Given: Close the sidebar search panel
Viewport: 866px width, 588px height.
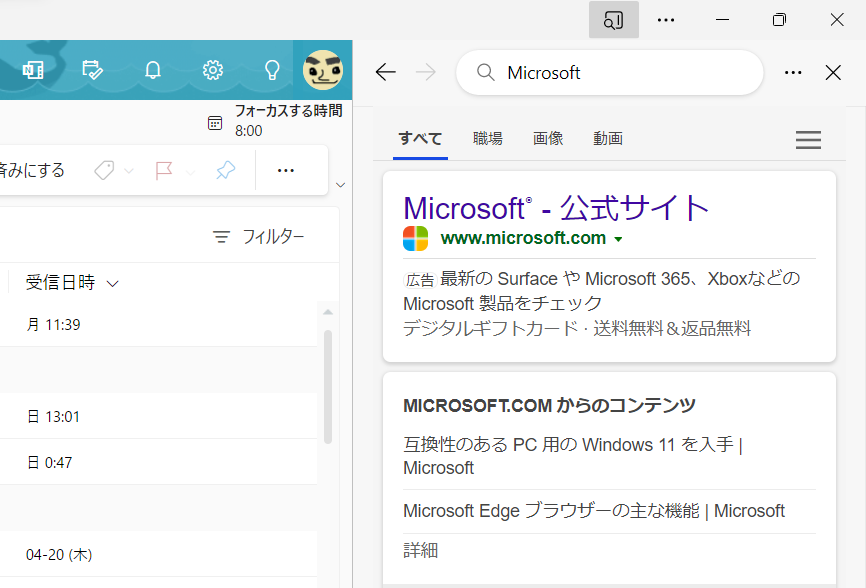Looking at the screenshot, I should (x=833, y=72).
